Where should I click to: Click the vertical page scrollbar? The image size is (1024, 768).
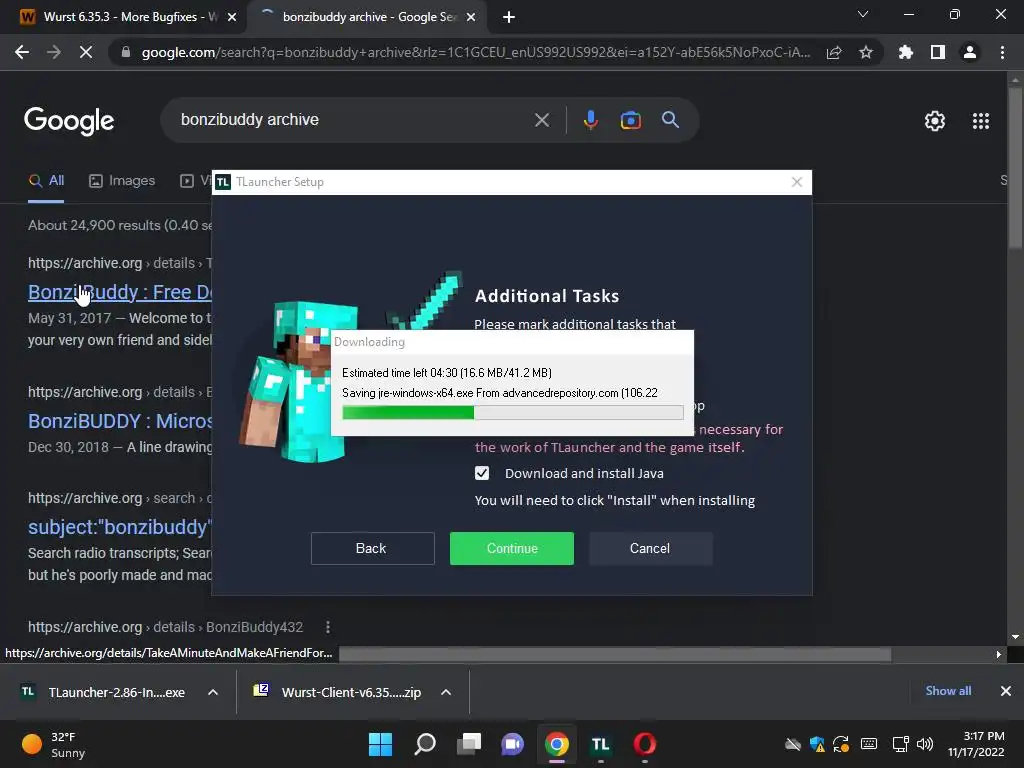pos(1015,167)
